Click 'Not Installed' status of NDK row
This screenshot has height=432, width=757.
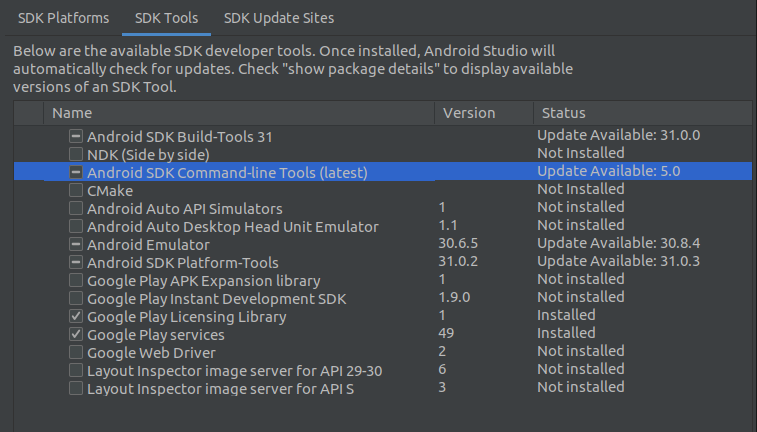pyautogui.click(x=581, y=153)
